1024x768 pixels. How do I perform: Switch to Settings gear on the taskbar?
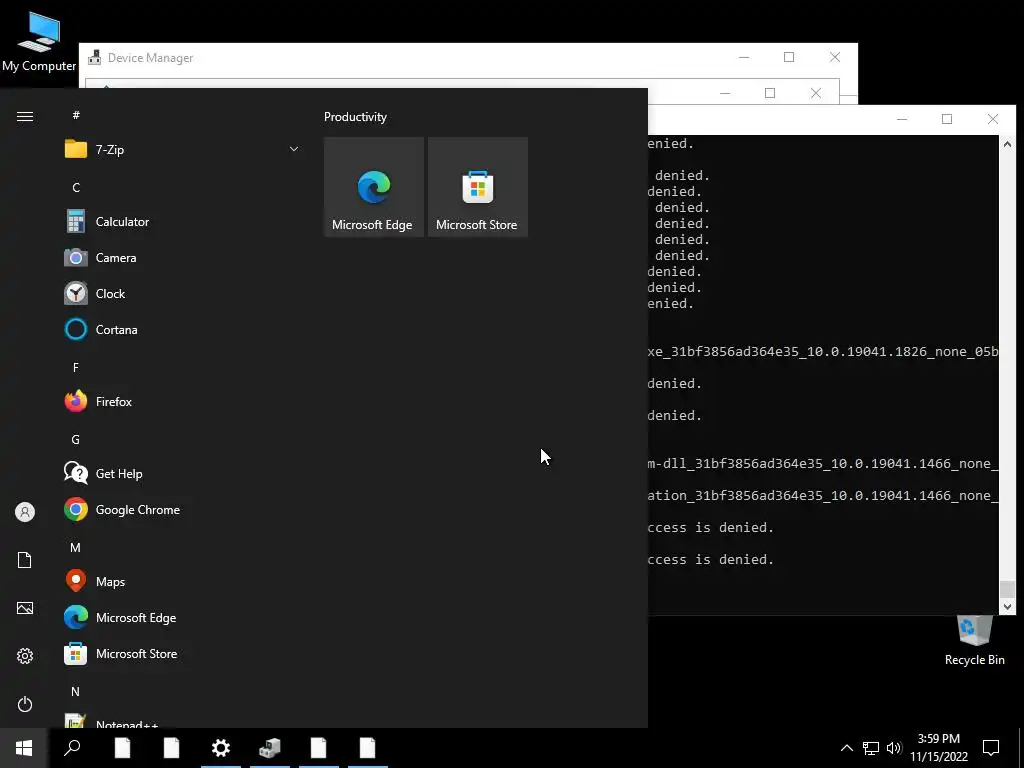[x=221, y=748]
